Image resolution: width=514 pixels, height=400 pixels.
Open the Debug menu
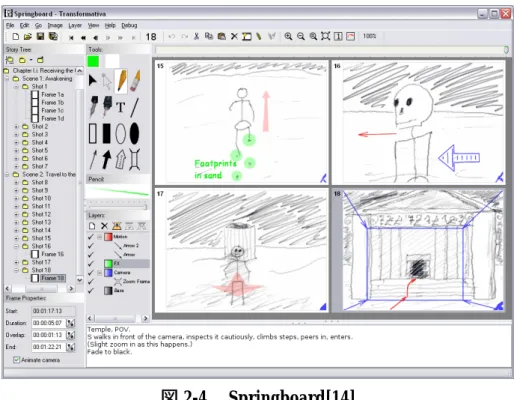tap(129, 25)
